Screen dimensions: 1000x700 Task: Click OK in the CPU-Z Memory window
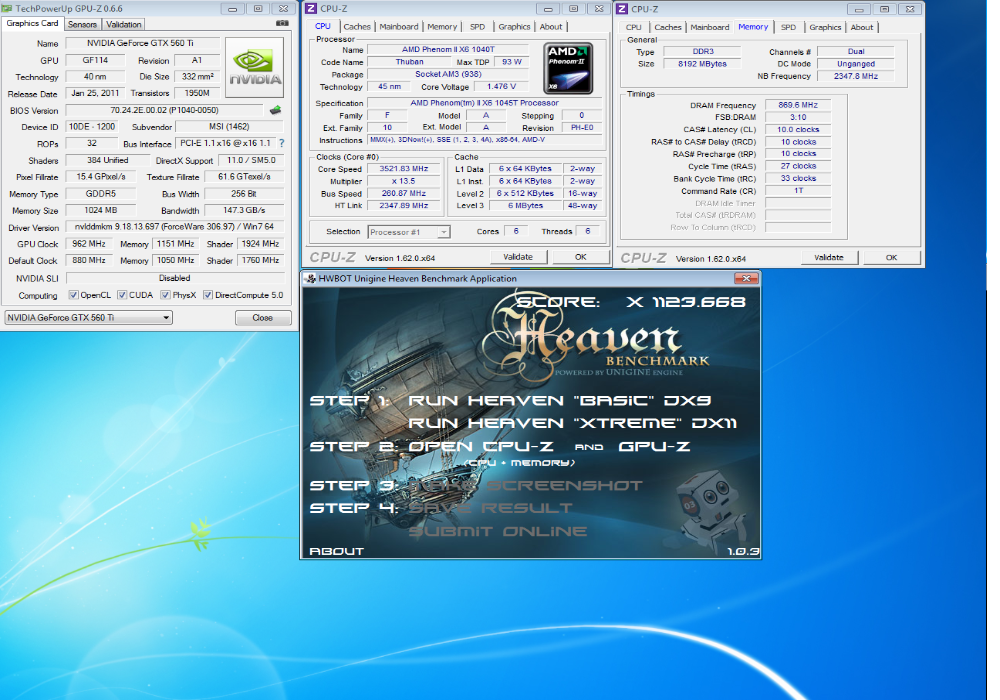(892, 258)
